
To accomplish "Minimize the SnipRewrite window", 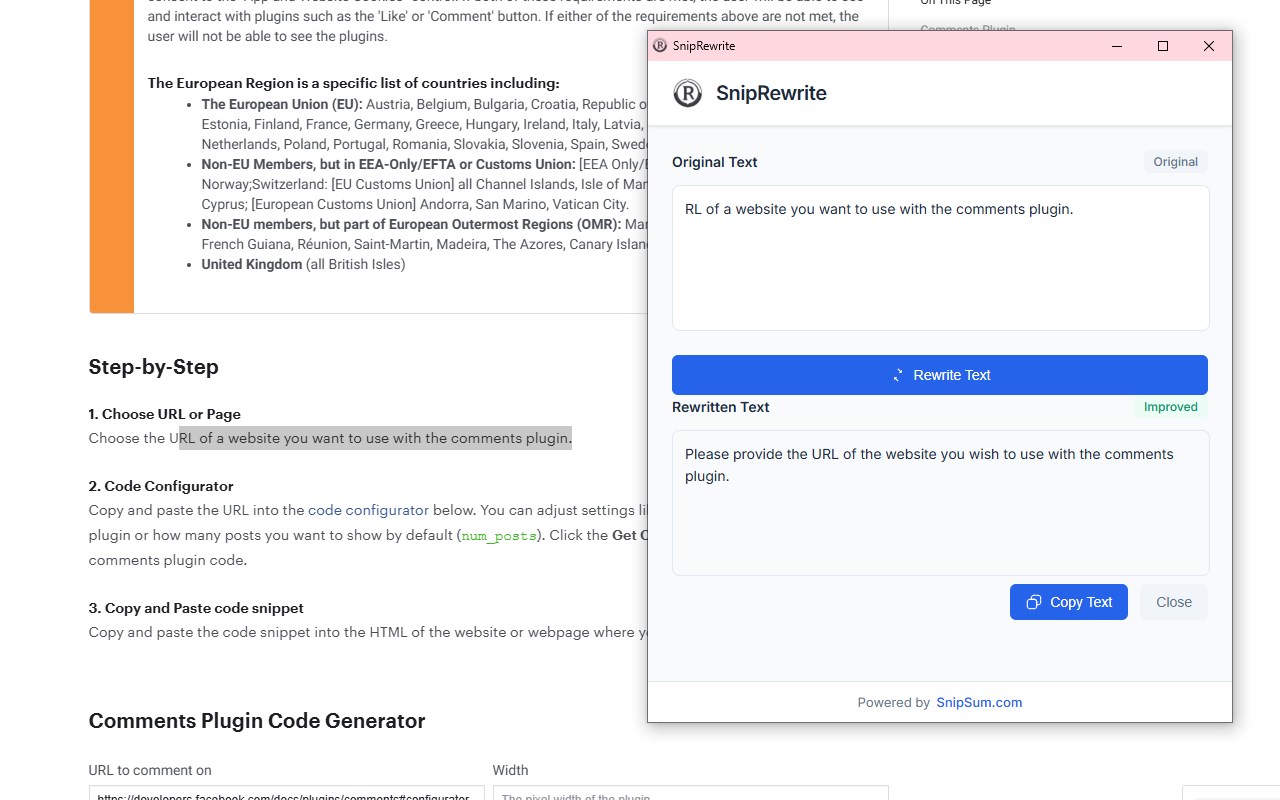I will [1117, 46].
